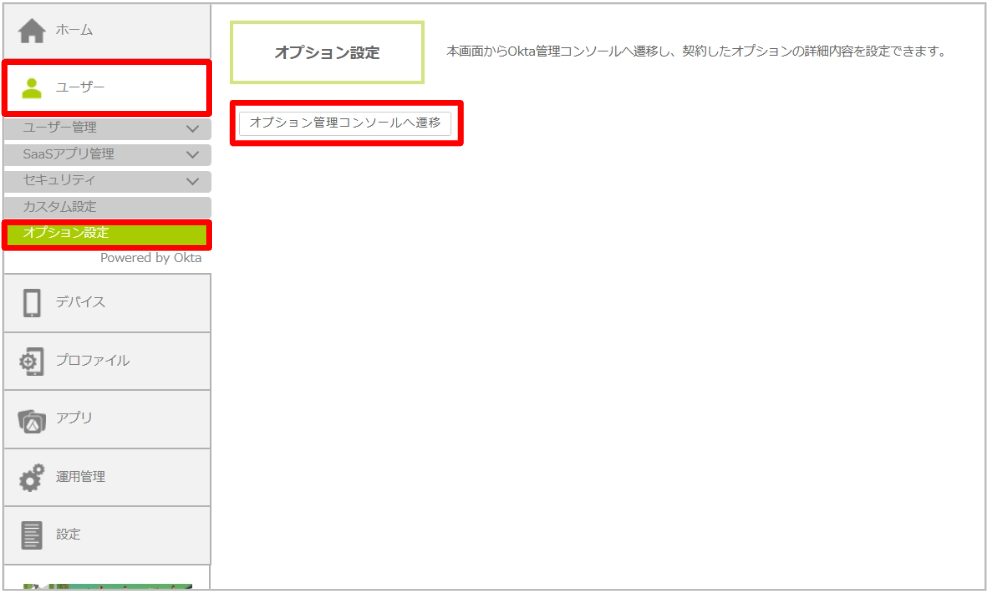This screenshot has width=988, height=592.
Task: Click the green user silhouette icon
Action: (x=32, y=88)
